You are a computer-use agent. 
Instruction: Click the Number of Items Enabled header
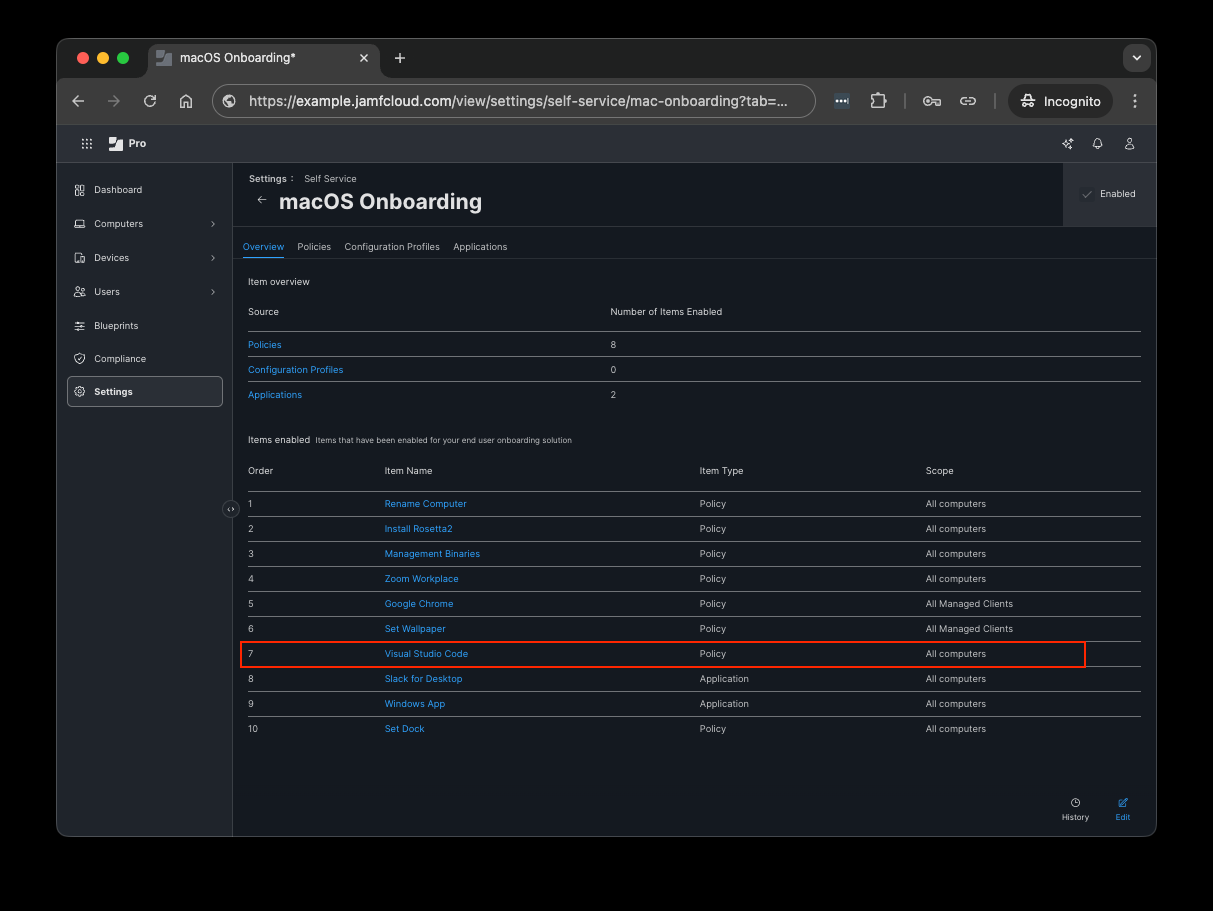(666, 312)
